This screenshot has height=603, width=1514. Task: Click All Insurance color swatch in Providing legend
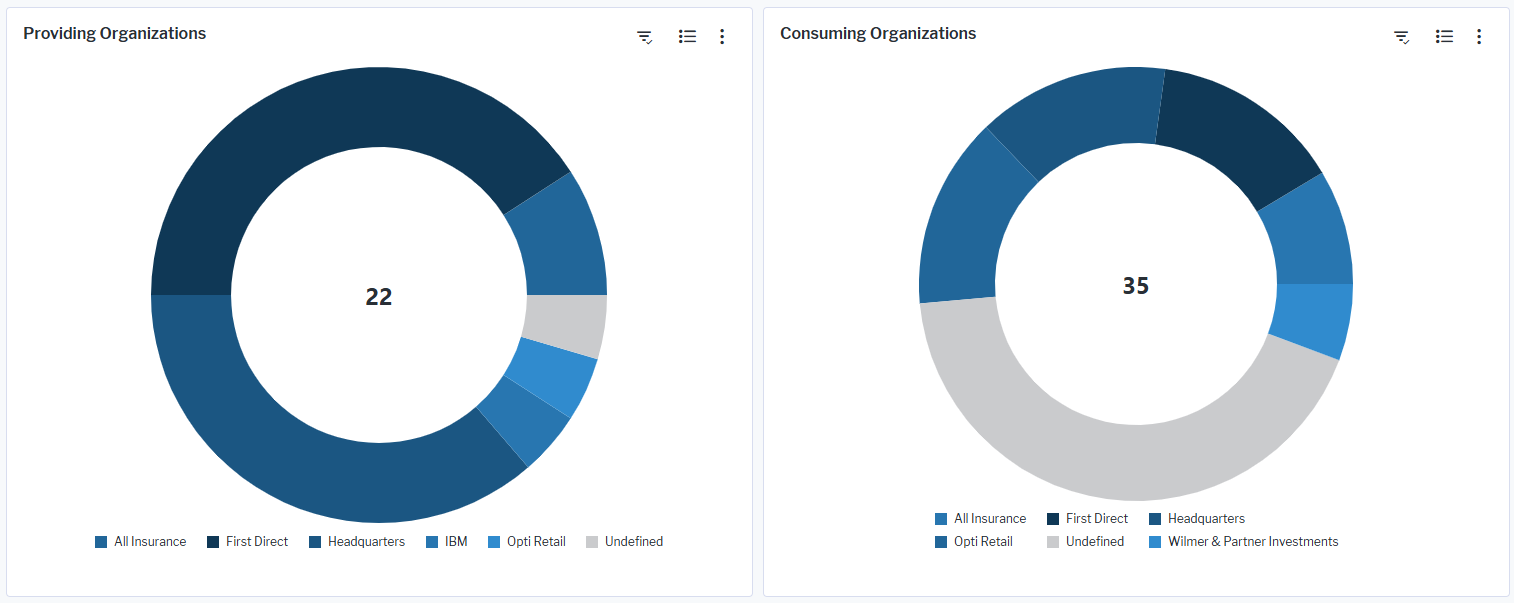(101, 542)
